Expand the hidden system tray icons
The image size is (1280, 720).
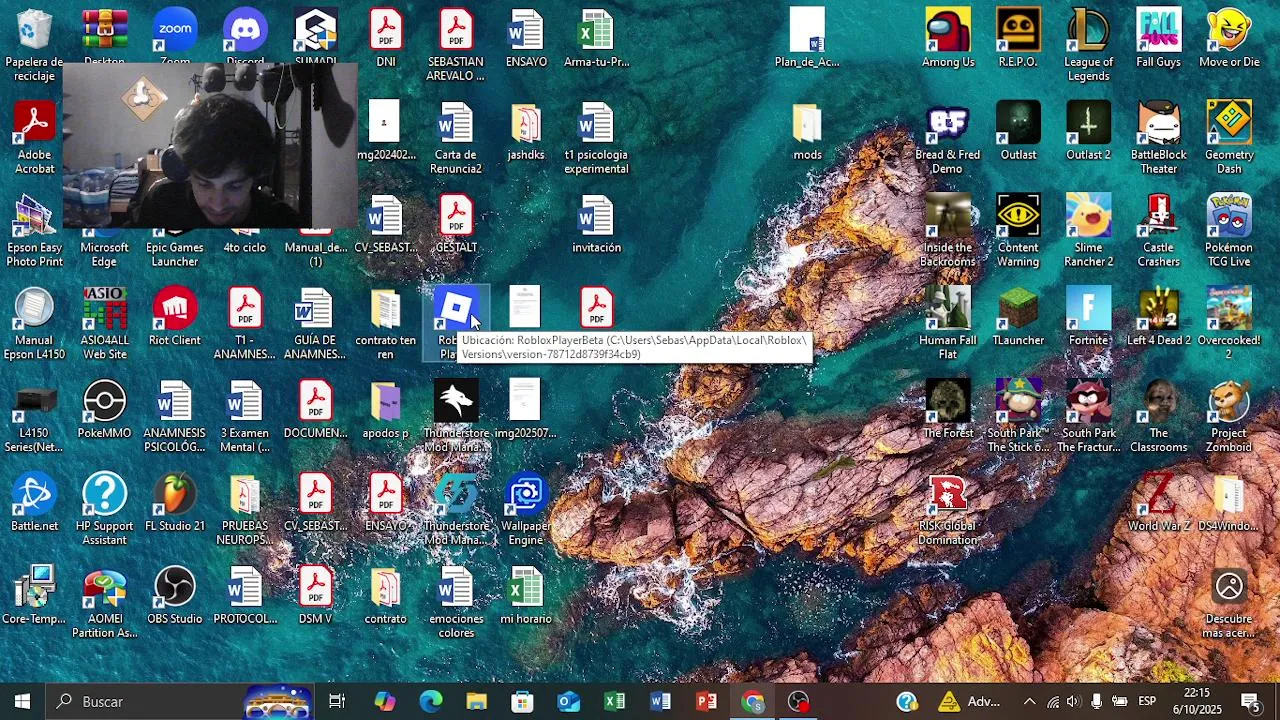click(x=1029, y=701)
